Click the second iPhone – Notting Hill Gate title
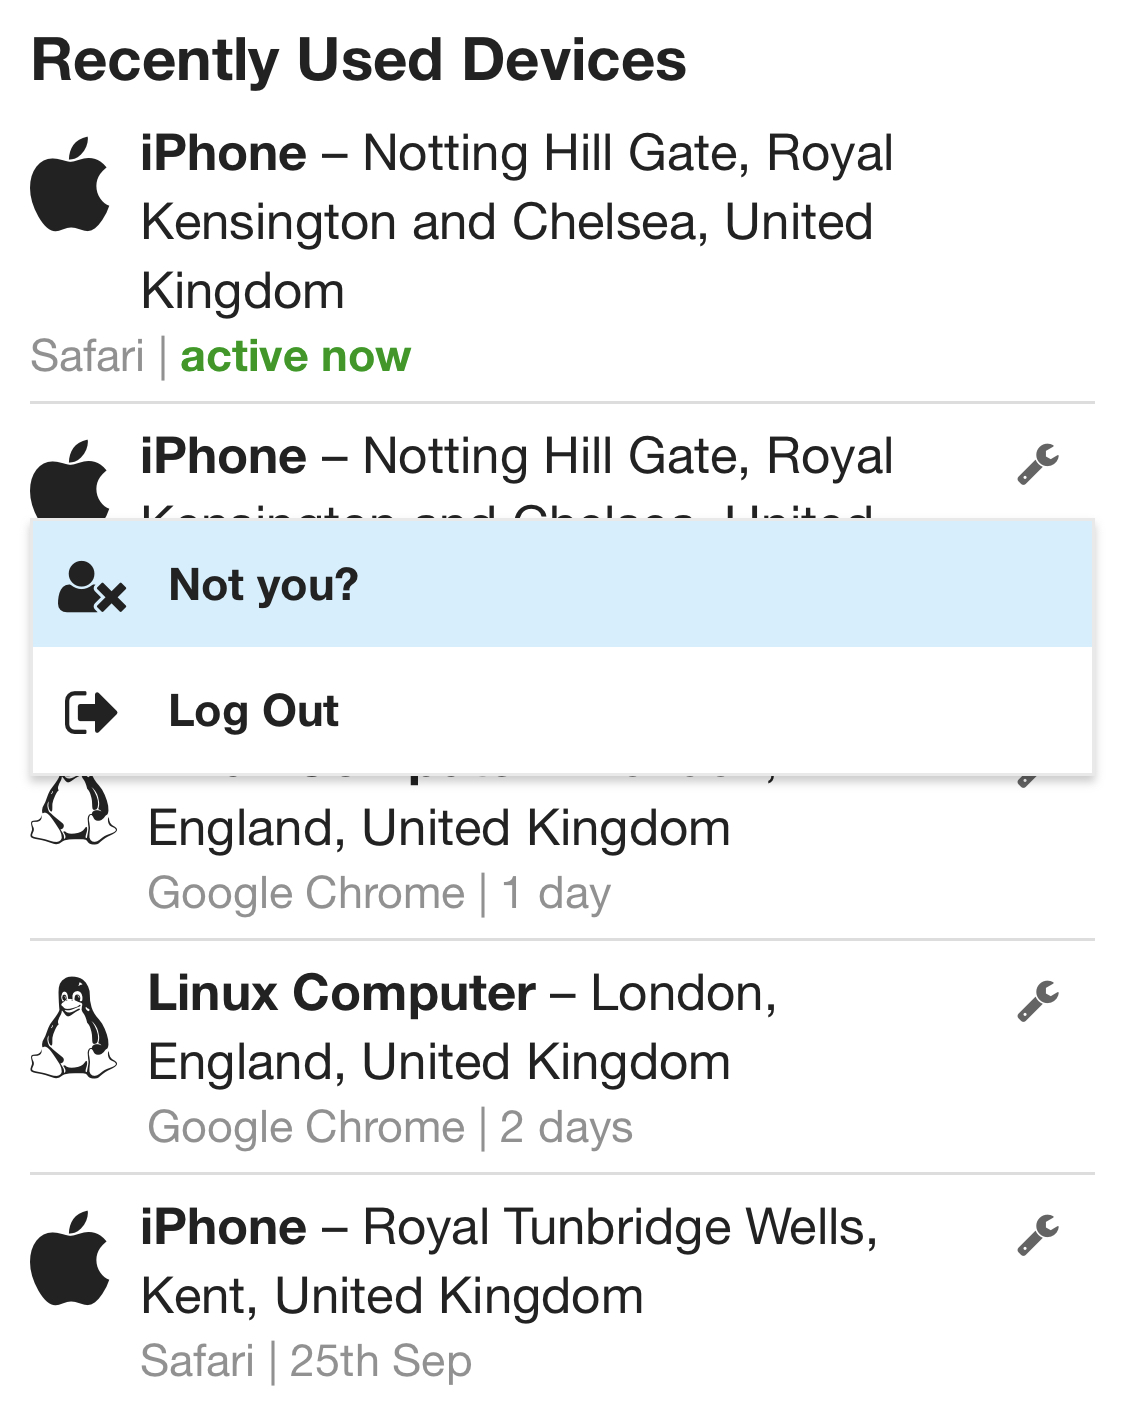 click(x=516, y=457)
